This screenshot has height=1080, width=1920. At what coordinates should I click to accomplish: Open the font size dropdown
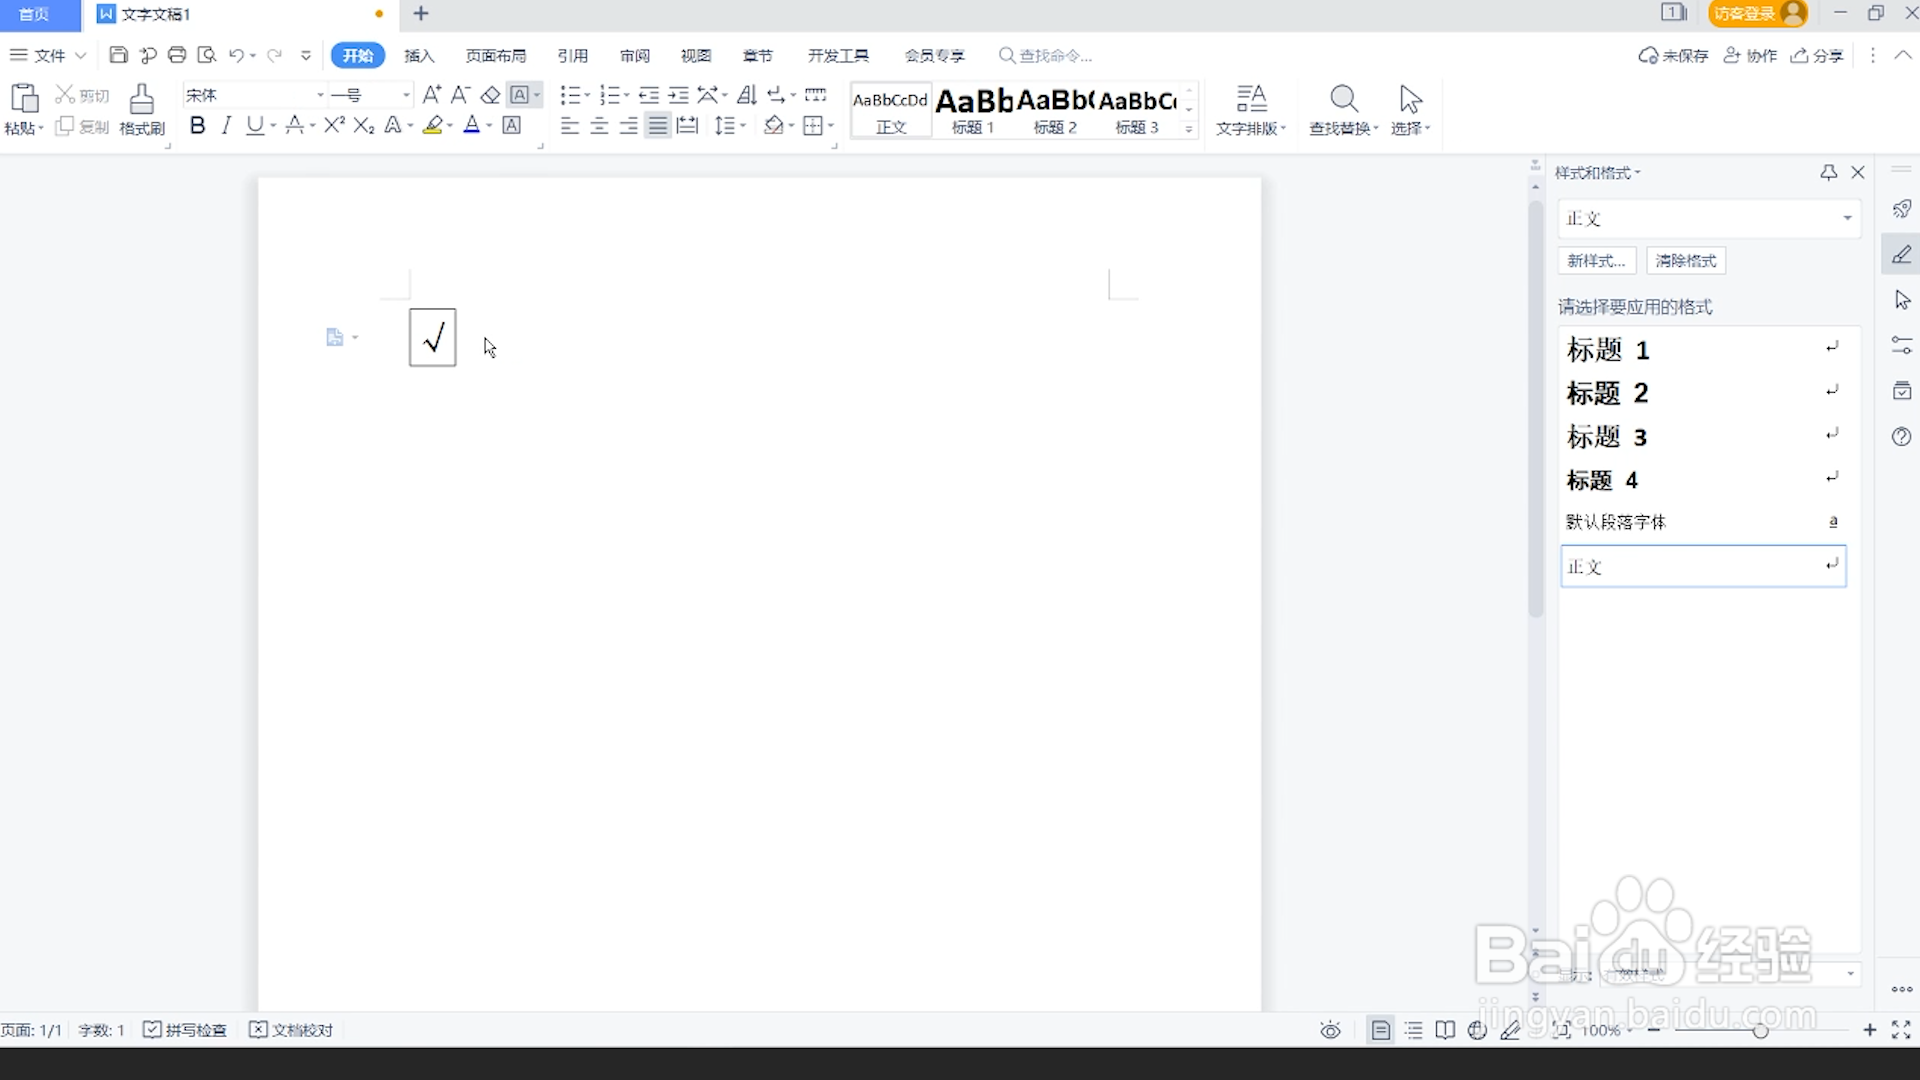coord(406,95)
